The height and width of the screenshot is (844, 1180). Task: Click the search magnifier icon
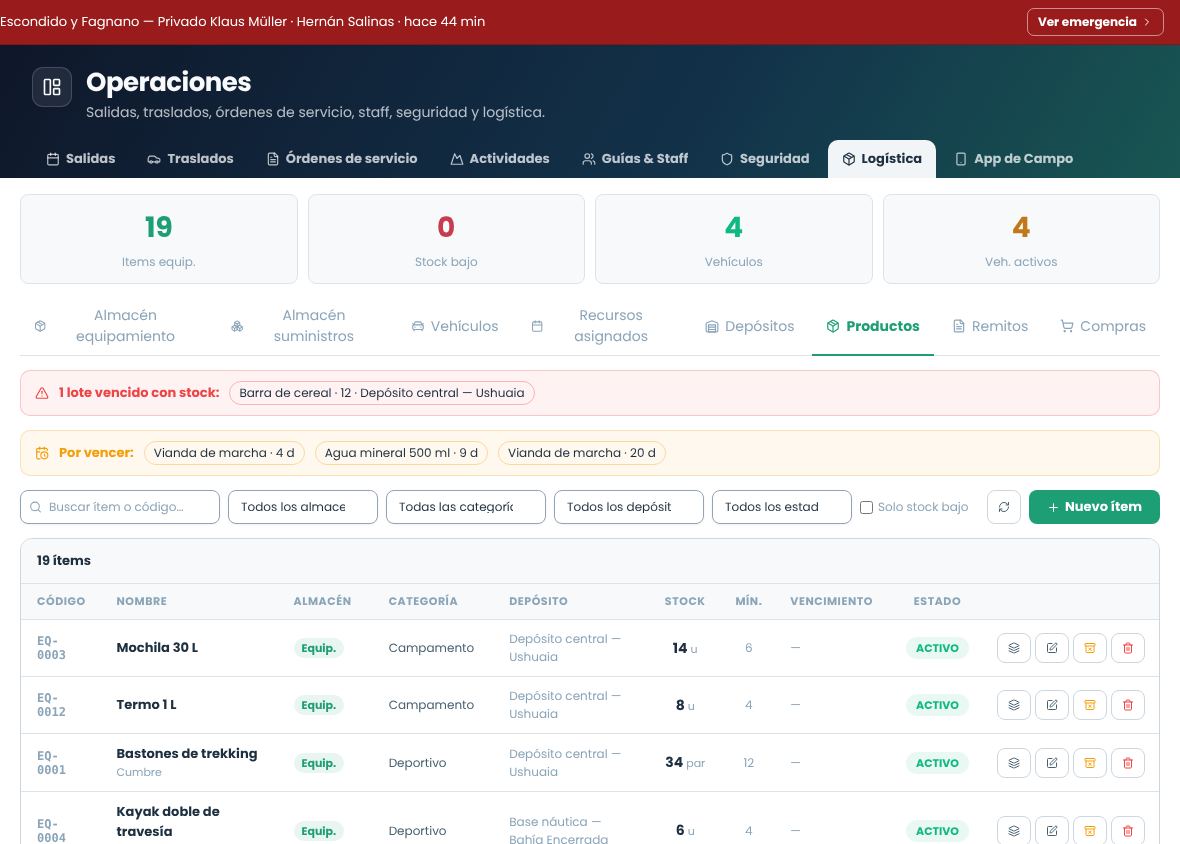pyautogui.click(x=35, y=507)
